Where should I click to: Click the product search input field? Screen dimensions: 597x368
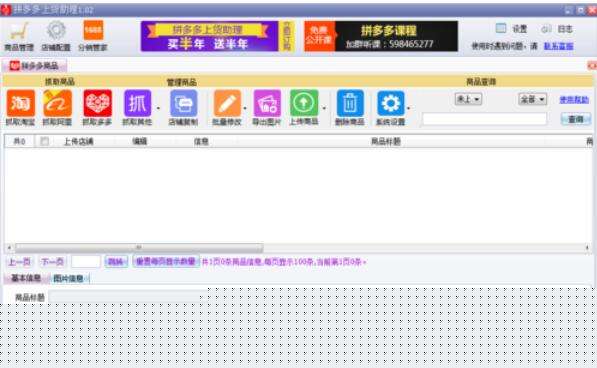pos(485,119)
